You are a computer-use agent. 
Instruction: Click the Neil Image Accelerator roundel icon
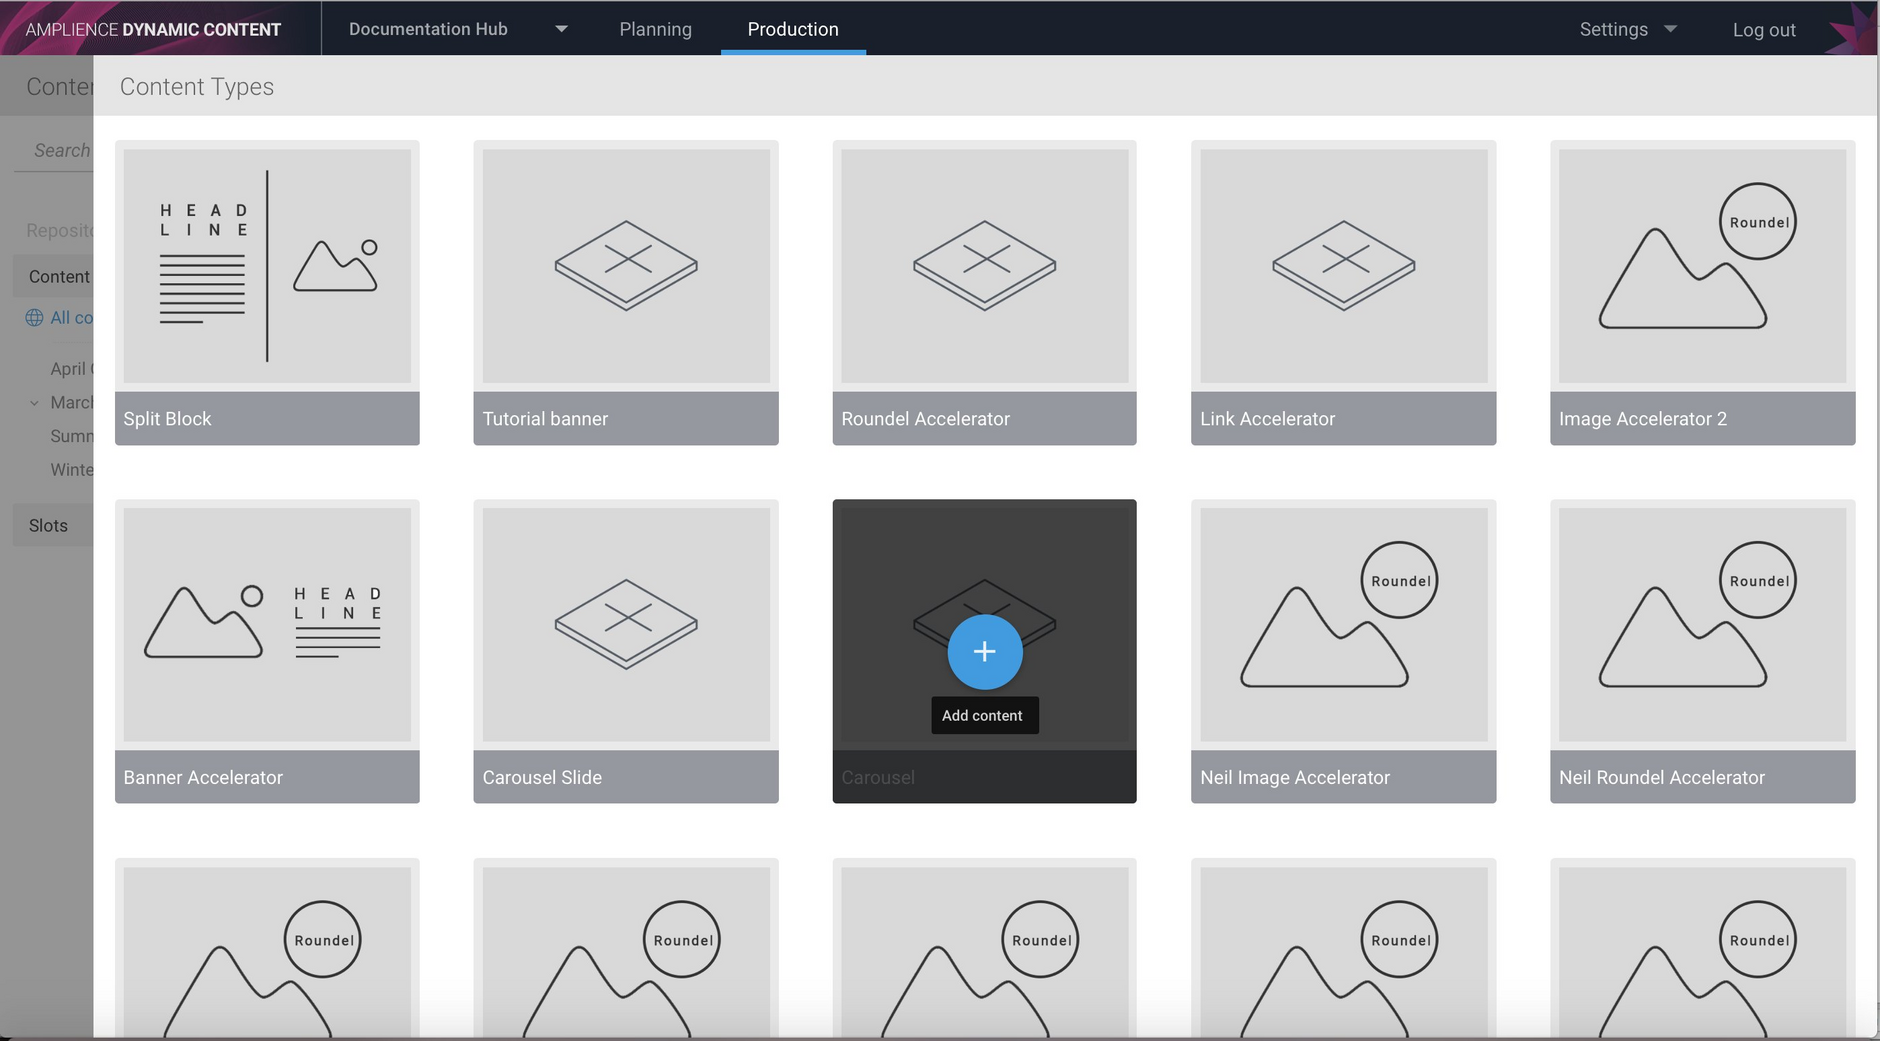pos(1339,615)
